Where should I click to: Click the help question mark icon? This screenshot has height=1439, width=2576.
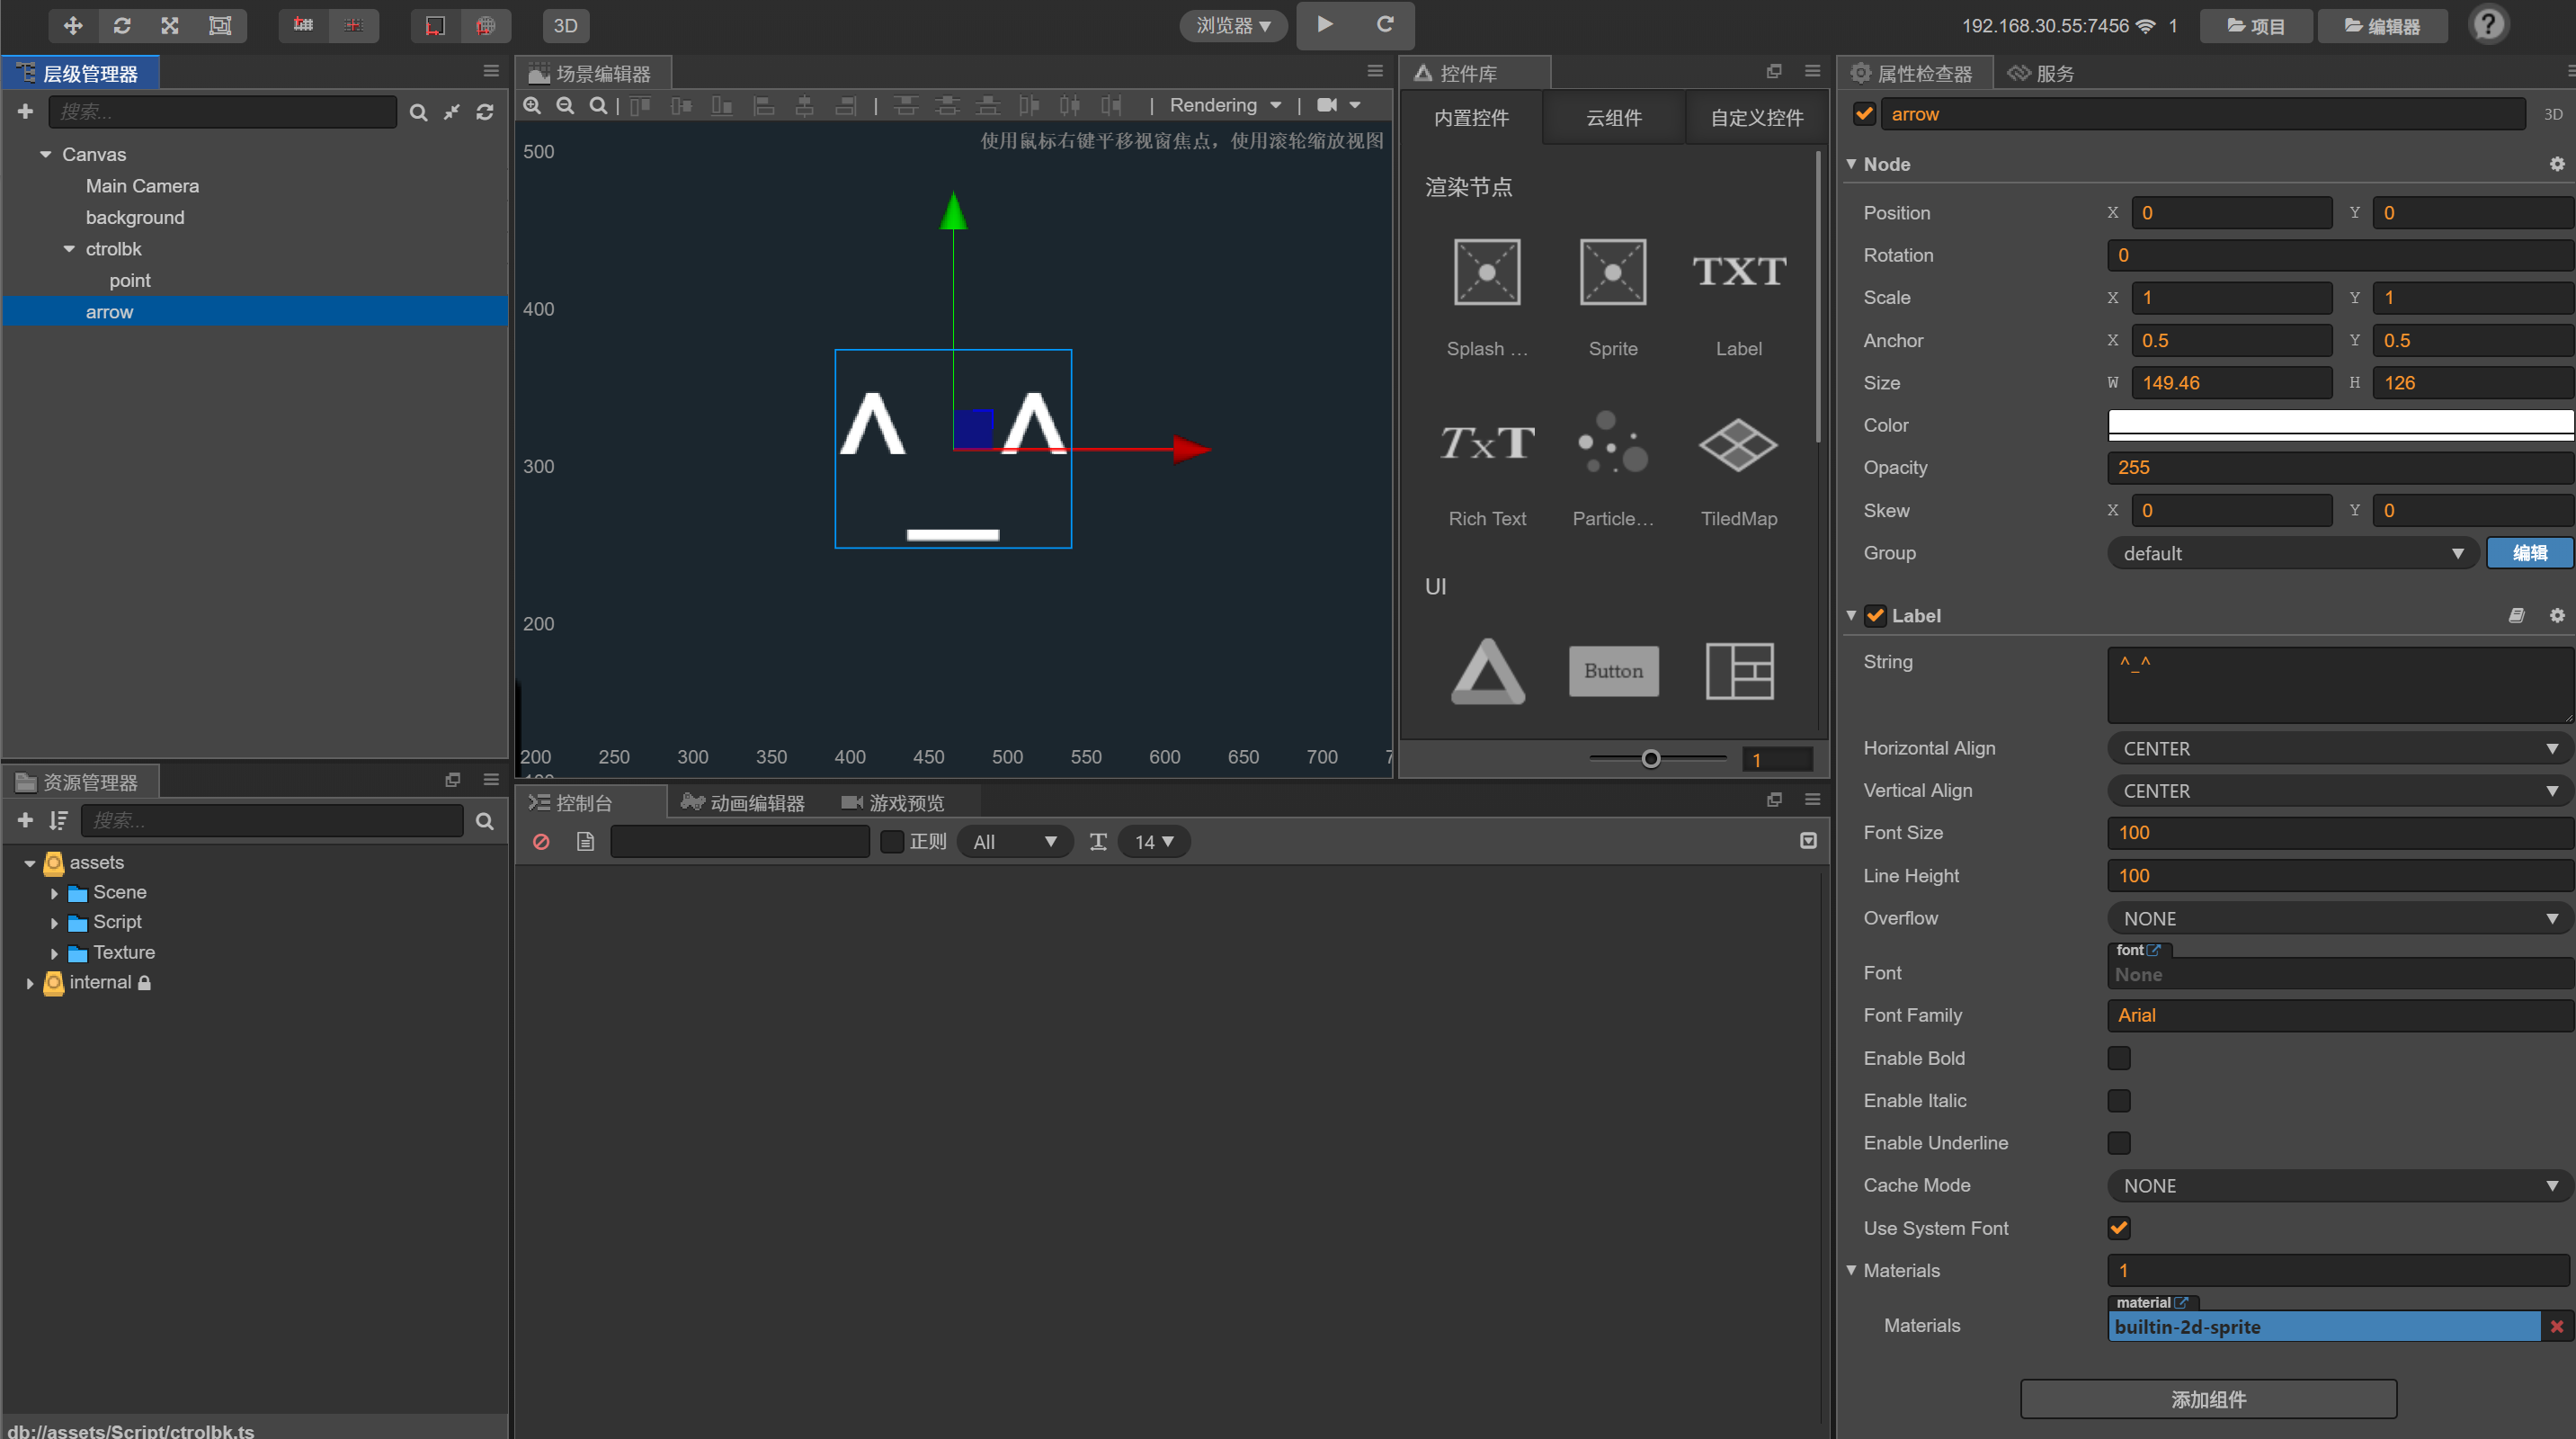[2487, 25]
